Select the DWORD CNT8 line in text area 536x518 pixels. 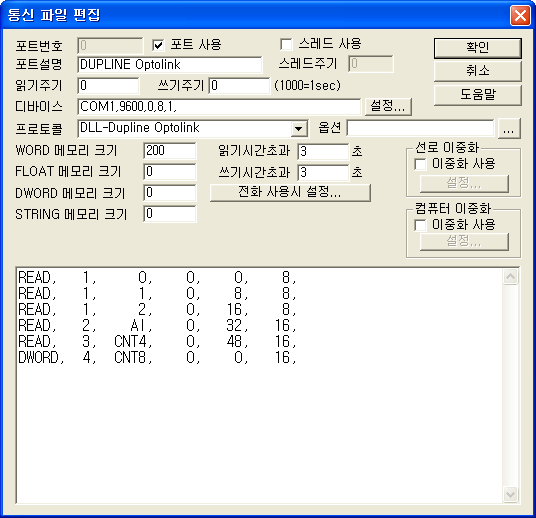(x=157, y=358)
